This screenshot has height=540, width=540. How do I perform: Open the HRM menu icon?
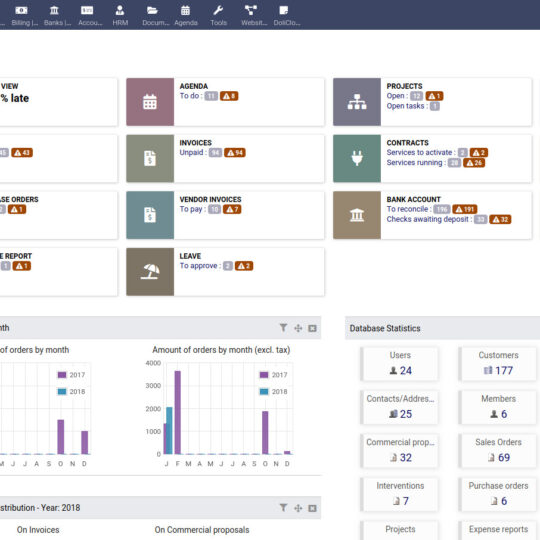pos(120,11)
